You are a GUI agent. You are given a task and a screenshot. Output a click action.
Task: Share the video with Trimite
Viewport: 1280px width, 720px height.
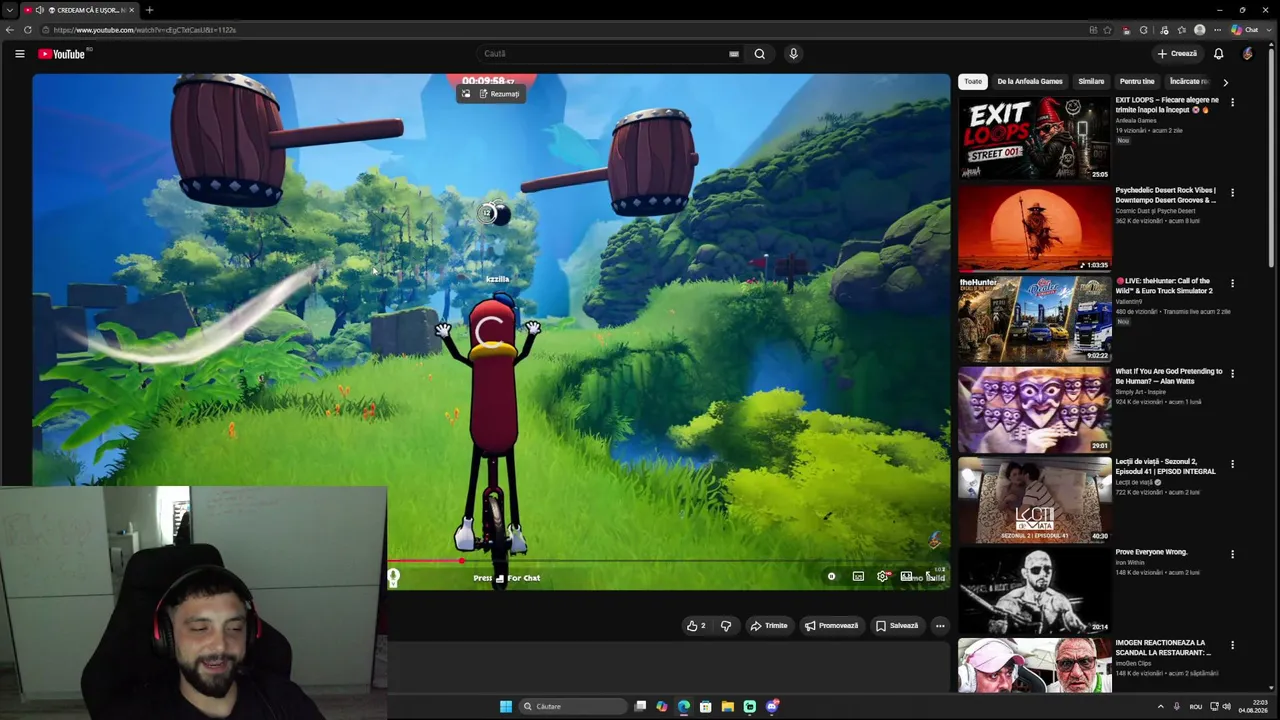point(769,626)
